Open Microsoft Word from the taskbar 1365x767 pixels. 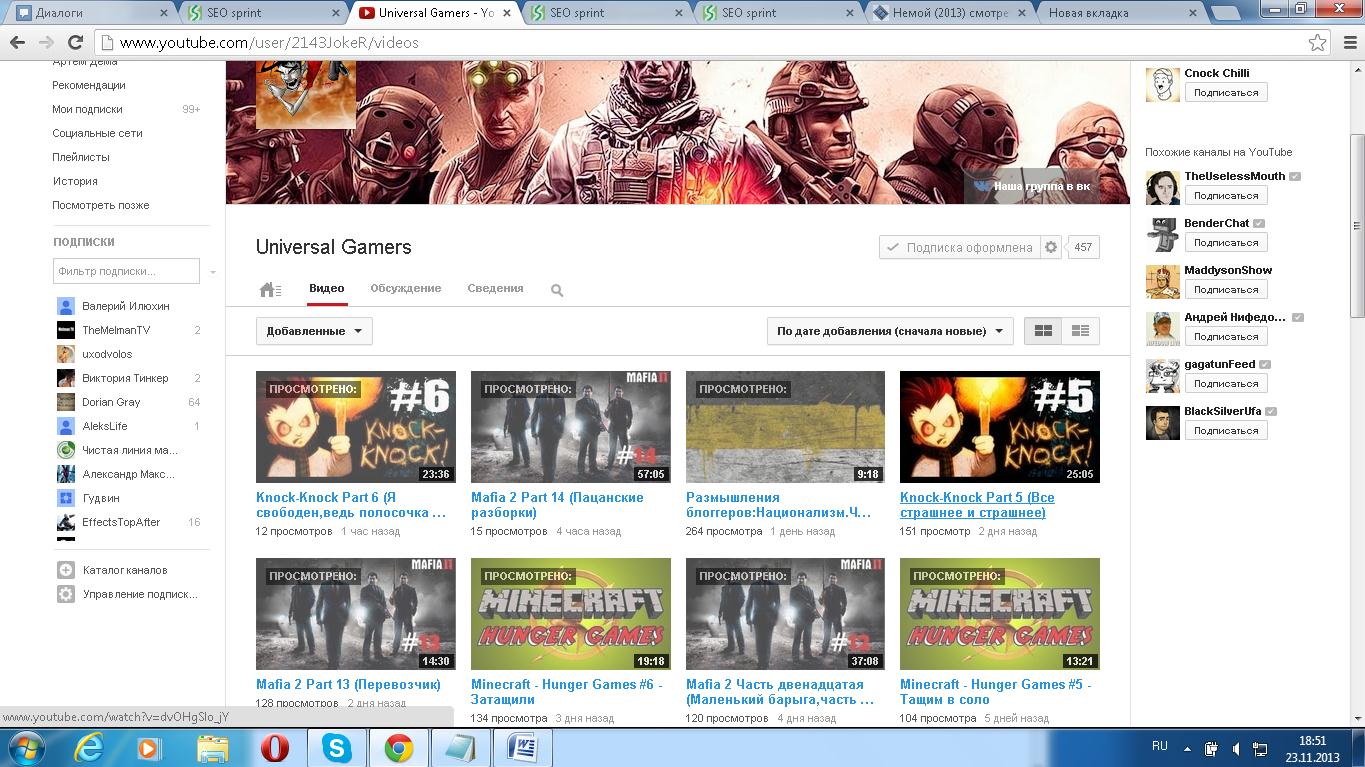click(522, 748)
